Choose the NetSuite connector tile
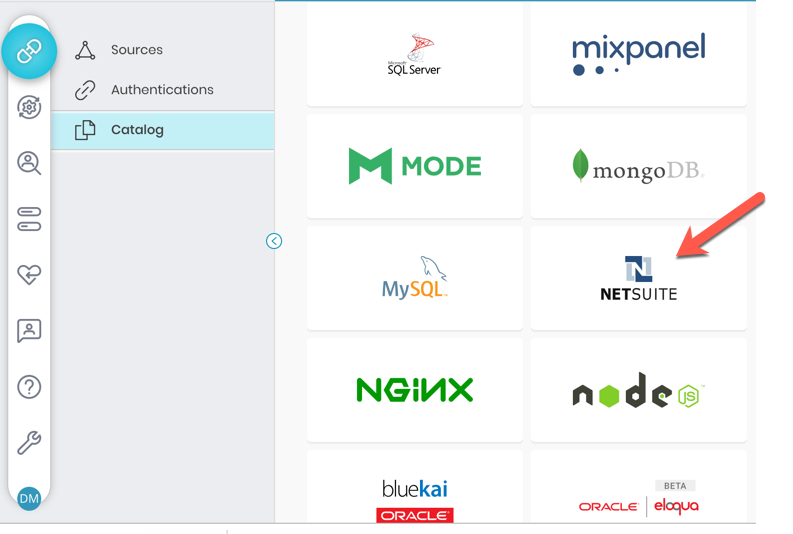 pos(638,277)
